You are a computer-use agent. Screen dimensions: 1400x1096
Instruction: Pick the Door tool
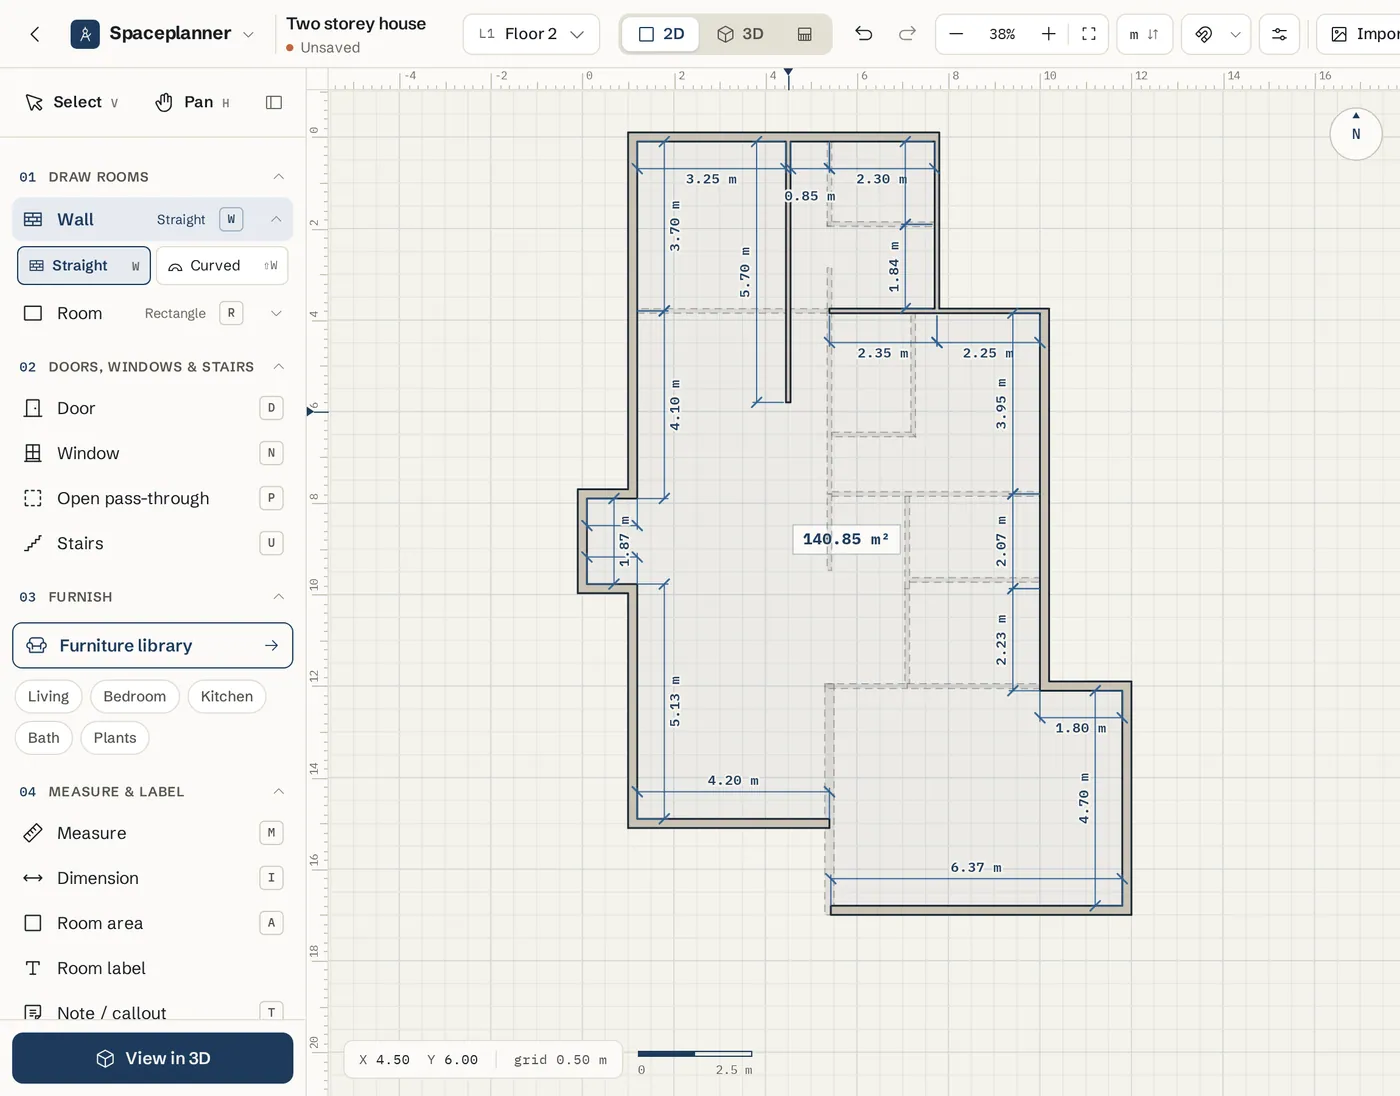point(153,408)
